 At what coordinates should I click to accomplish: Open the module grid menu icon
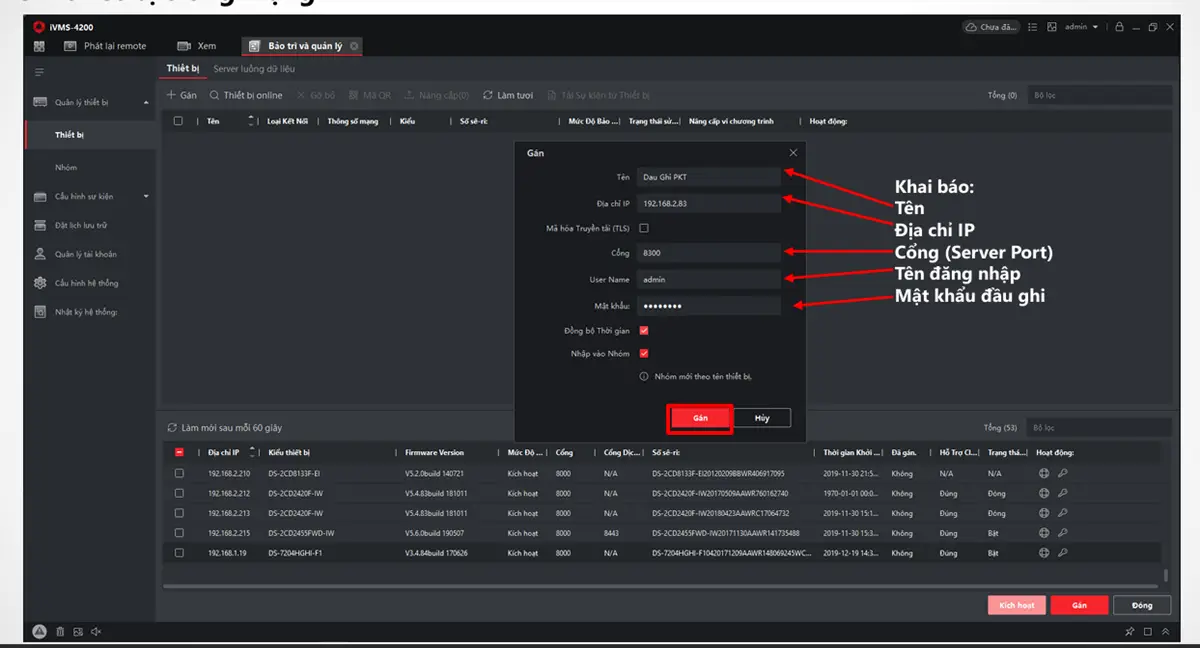39,46
